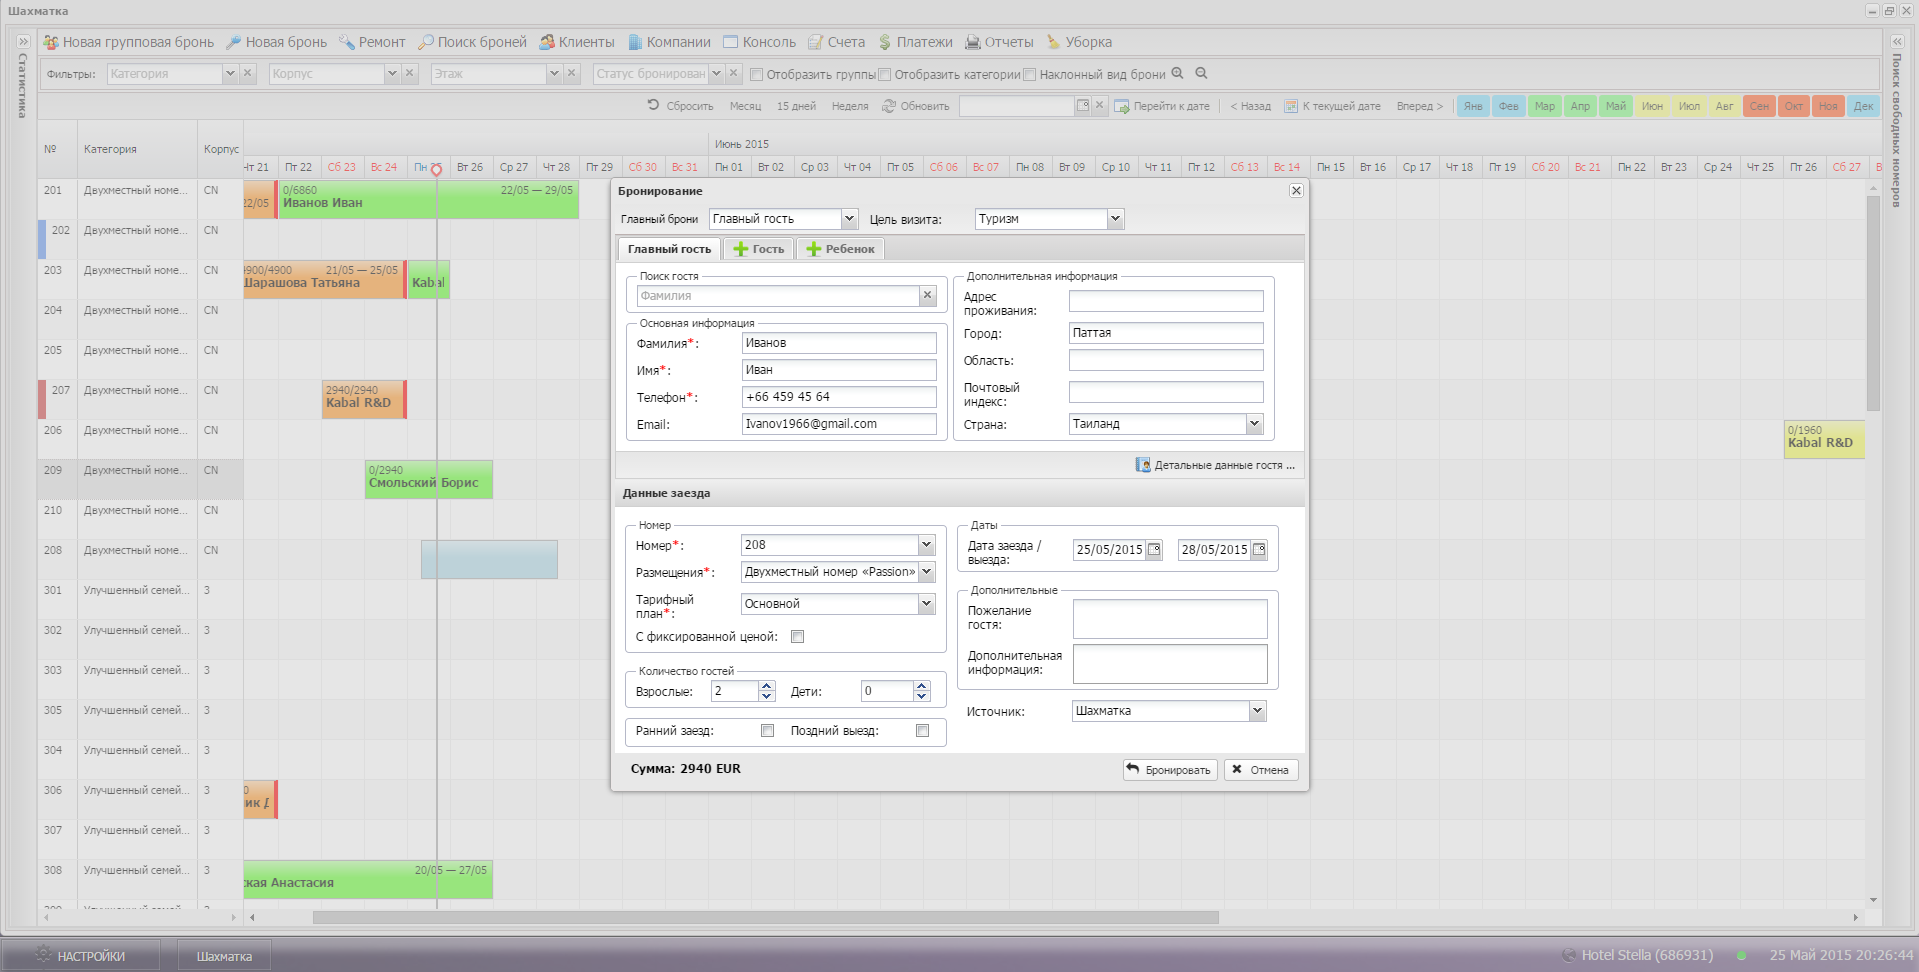This screenshot has height=972, width=1919.
Task: Open the Отчеты section
Action: pyautogui.click(x=999, y=42)
